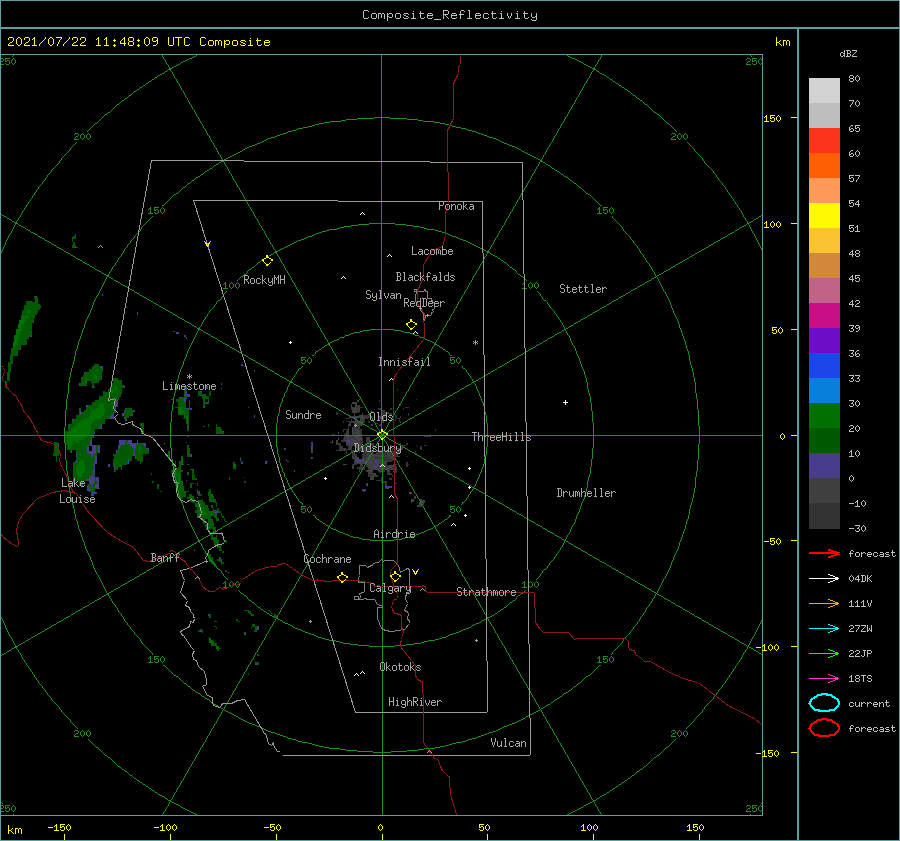Click the Didsbury label
900x841 pixels.
tap(377, 448)
